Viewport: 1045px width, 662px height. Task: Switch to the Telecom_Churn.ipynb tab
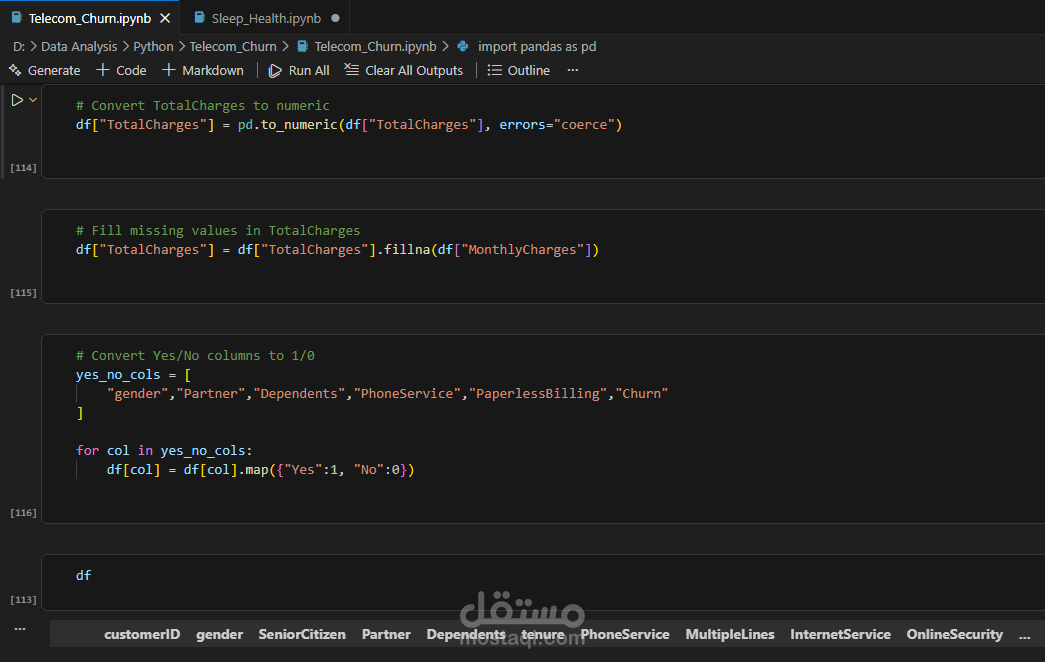(x=89, y=18)
